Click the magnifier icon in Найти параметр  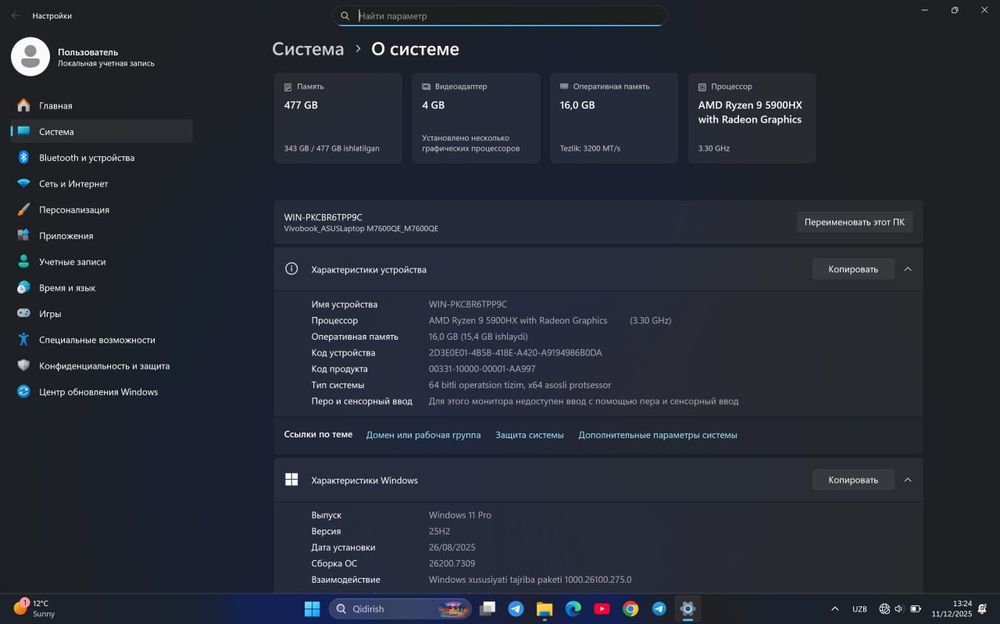point(345,16)
